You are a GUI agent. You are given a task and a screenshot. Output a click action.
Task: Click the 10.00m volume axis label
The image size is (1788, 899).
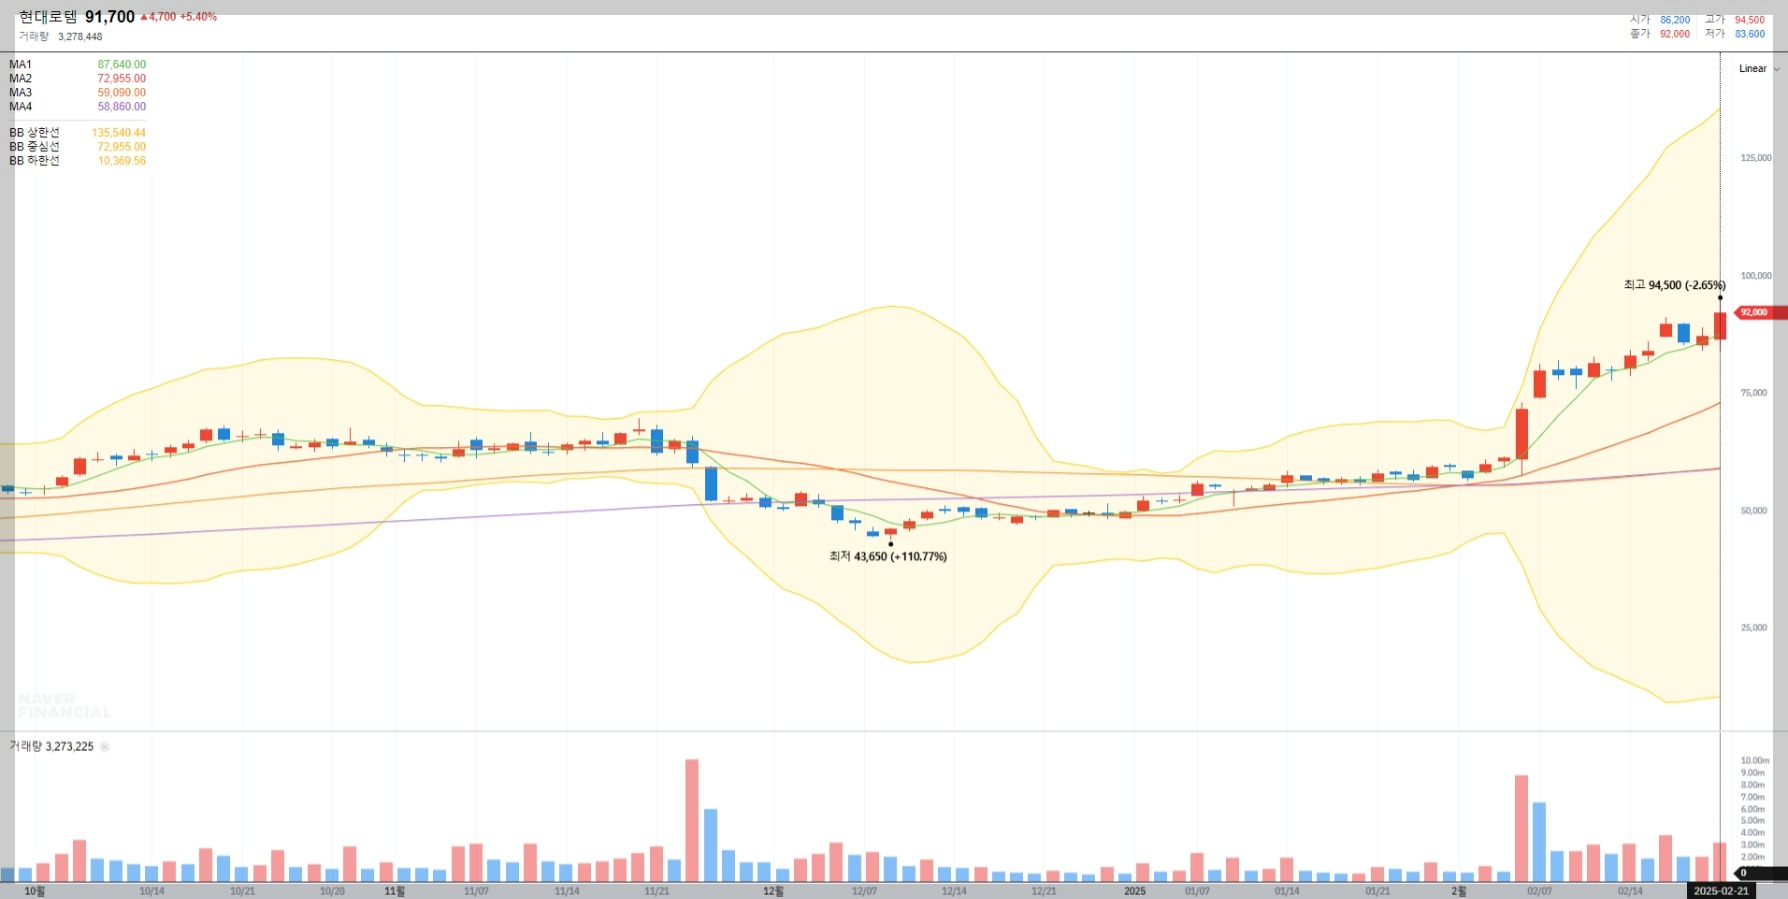1755,761
